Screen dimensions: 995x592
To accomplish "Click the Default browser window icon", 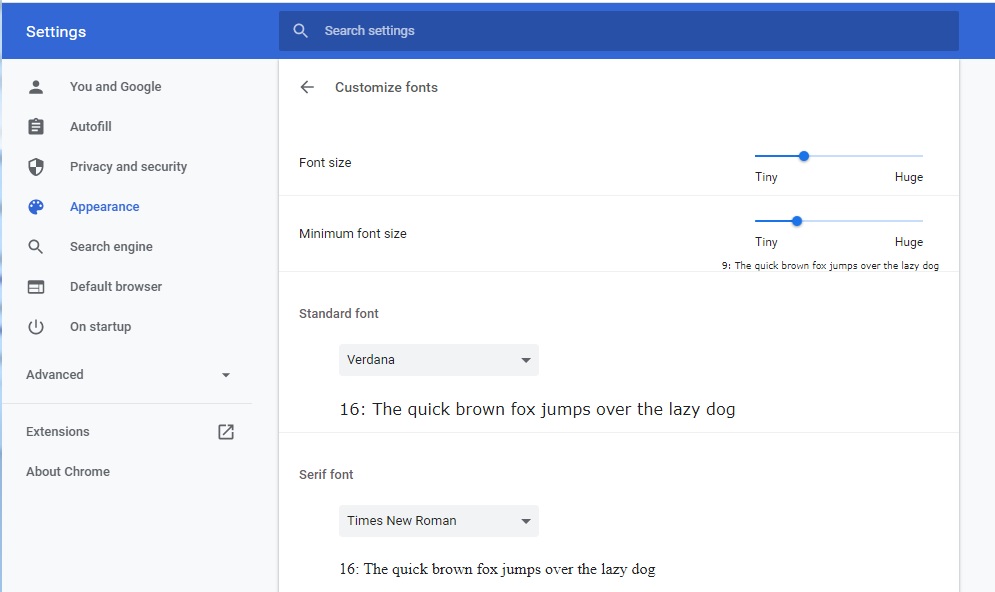I will (x=36, y=287).
